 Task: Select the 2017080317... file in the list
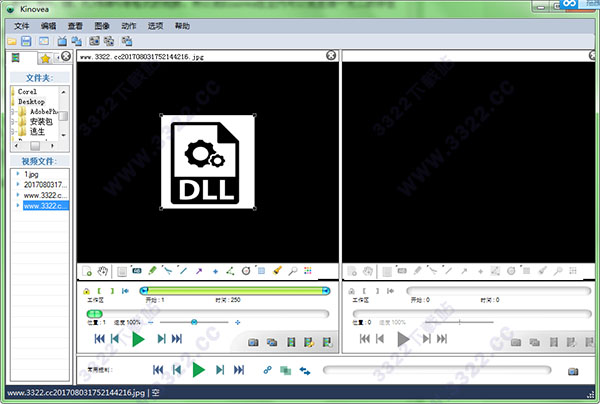pos(46,185)
